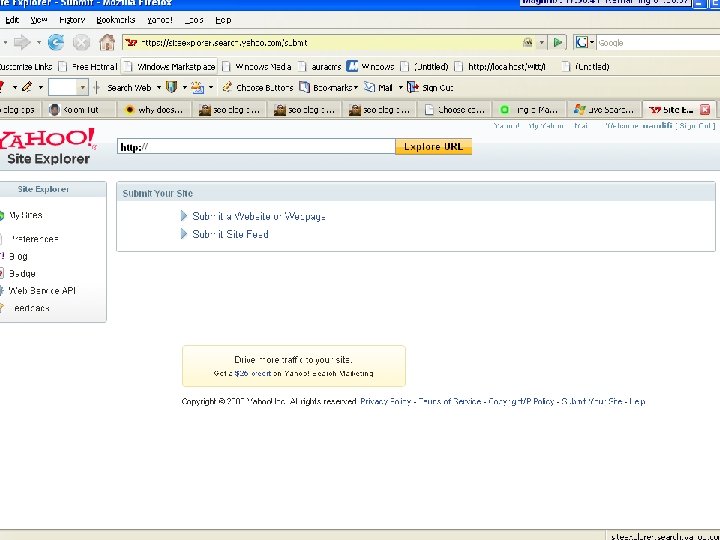Click the green Go arrow button

(558, 43)
